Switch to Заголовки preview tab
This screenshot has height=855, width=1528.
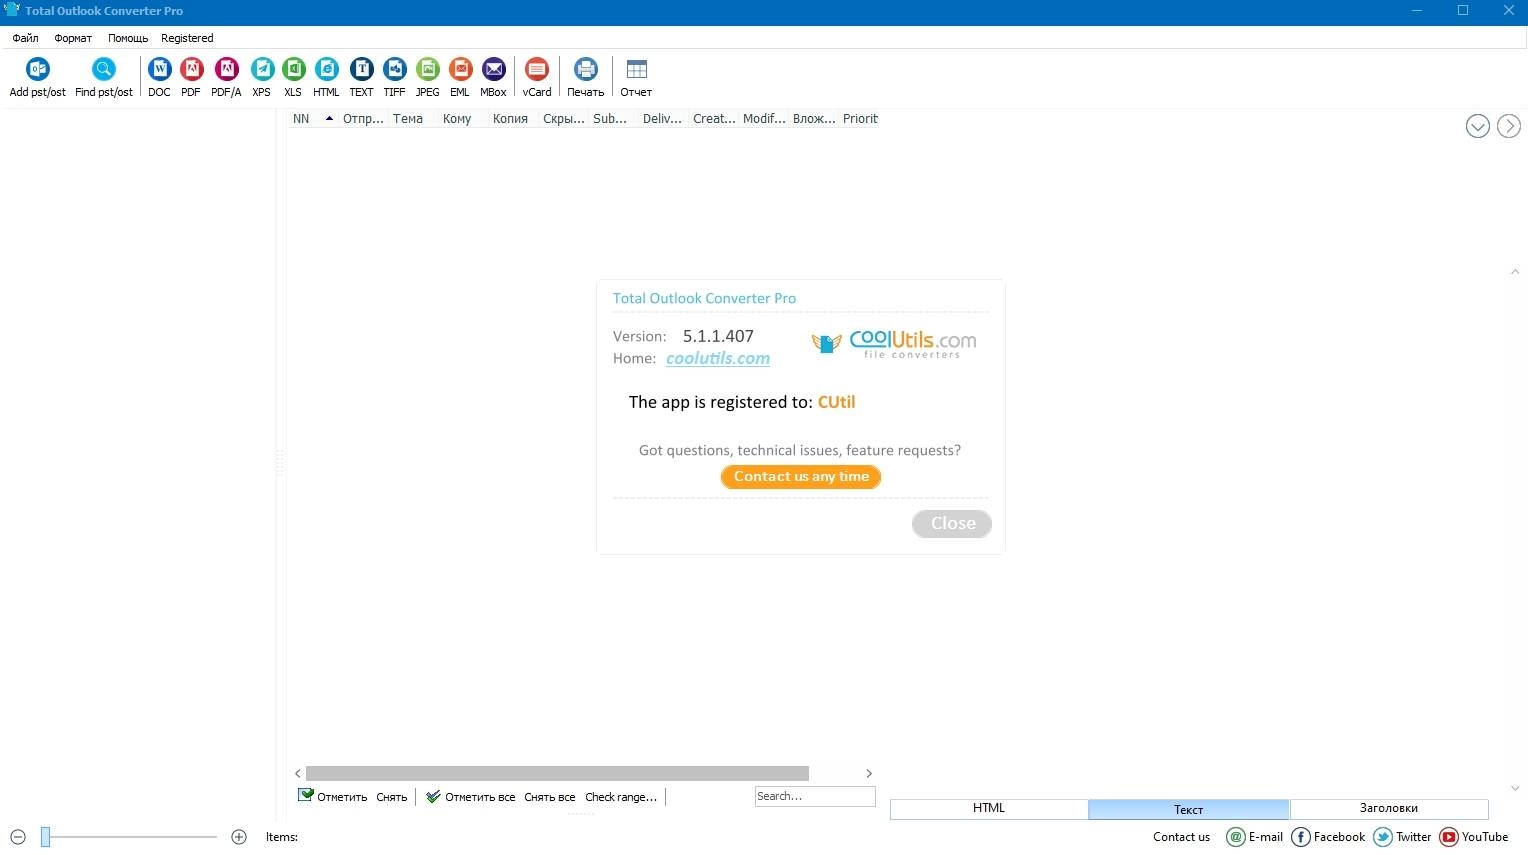pyautogui.click(x=1389, y=808)
